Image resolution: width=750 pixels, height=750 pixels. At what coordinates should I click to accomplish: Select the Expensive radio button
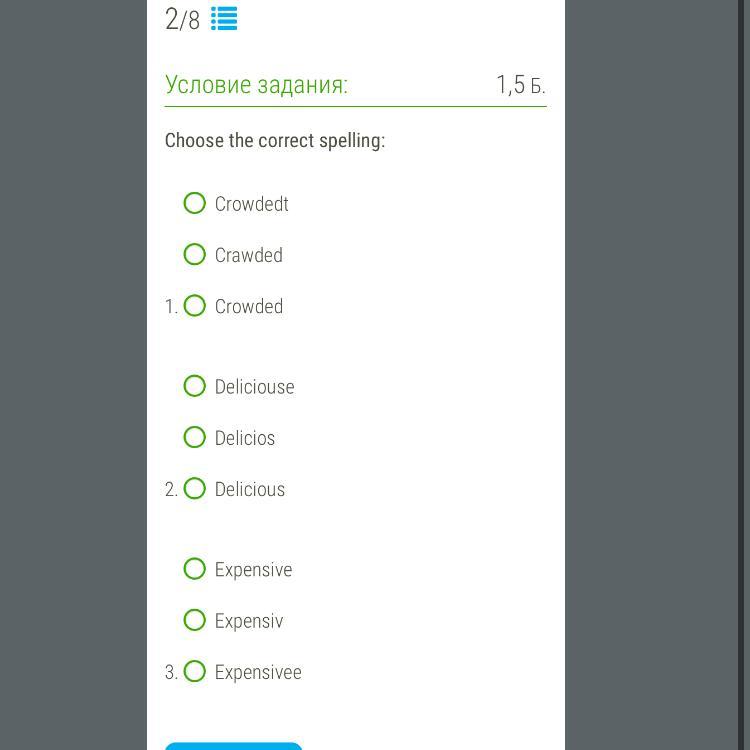(x=195, y=569)
